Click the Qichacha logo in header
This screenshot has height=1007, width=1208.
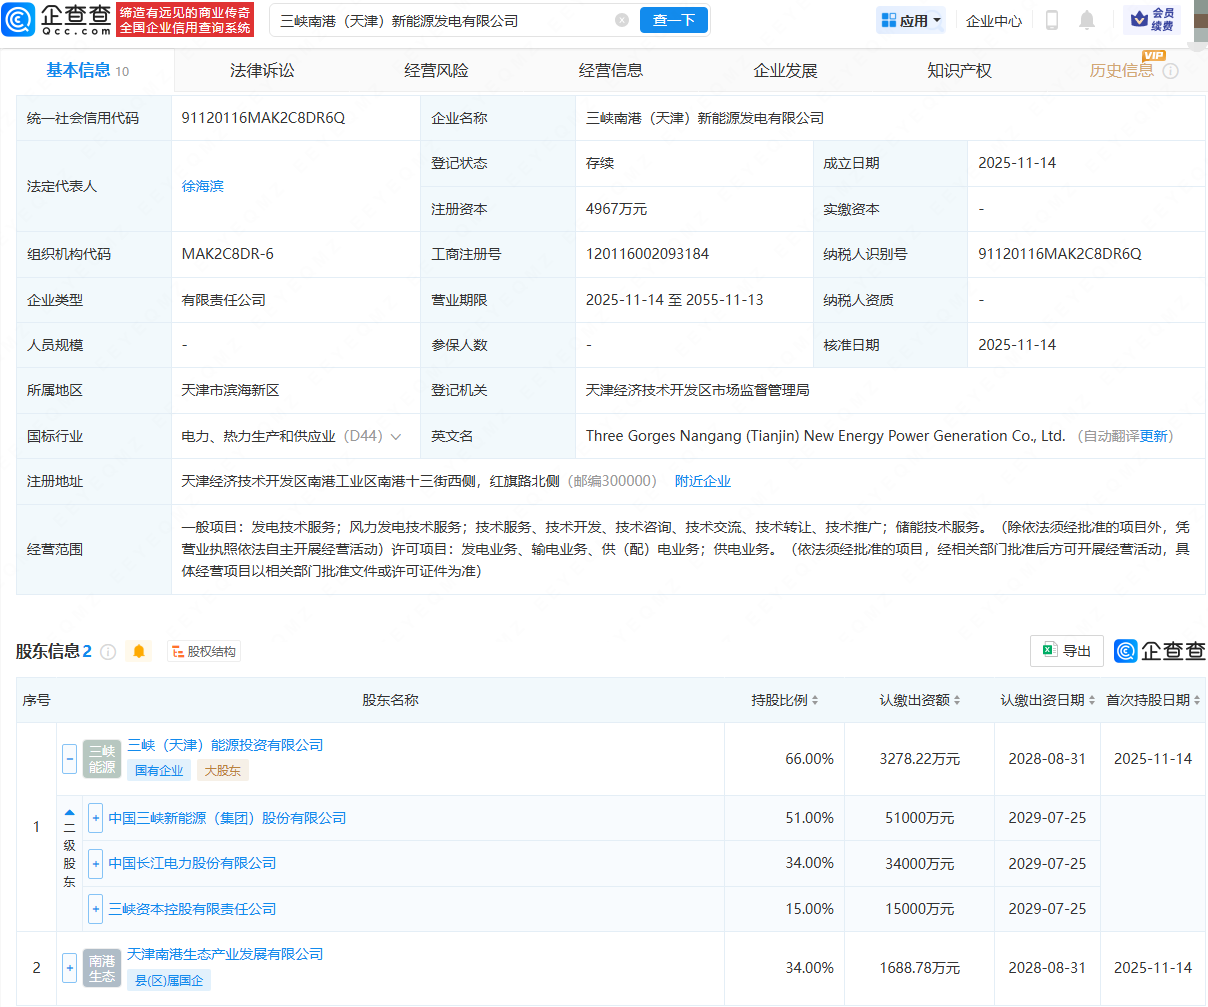pos(57,20)
